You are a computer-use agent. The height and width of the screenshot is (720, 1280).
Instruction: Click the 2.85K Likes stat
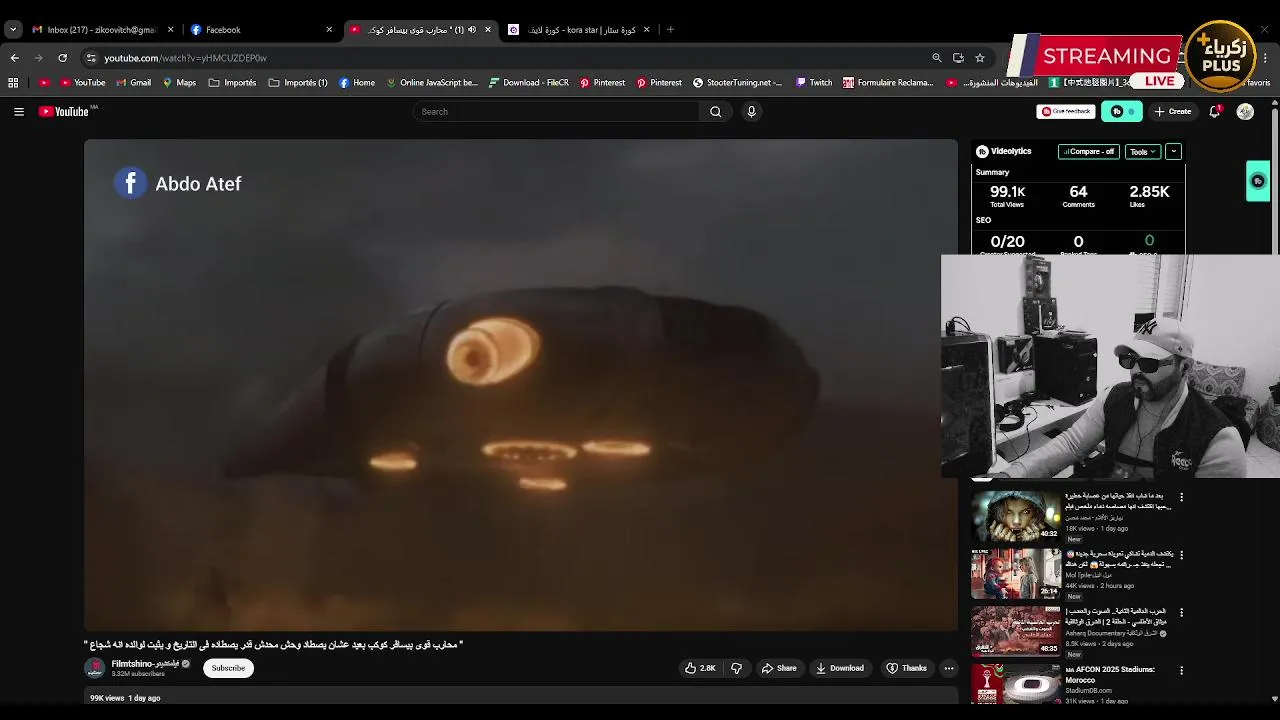pyautogui.click(x=1149, y=196)
